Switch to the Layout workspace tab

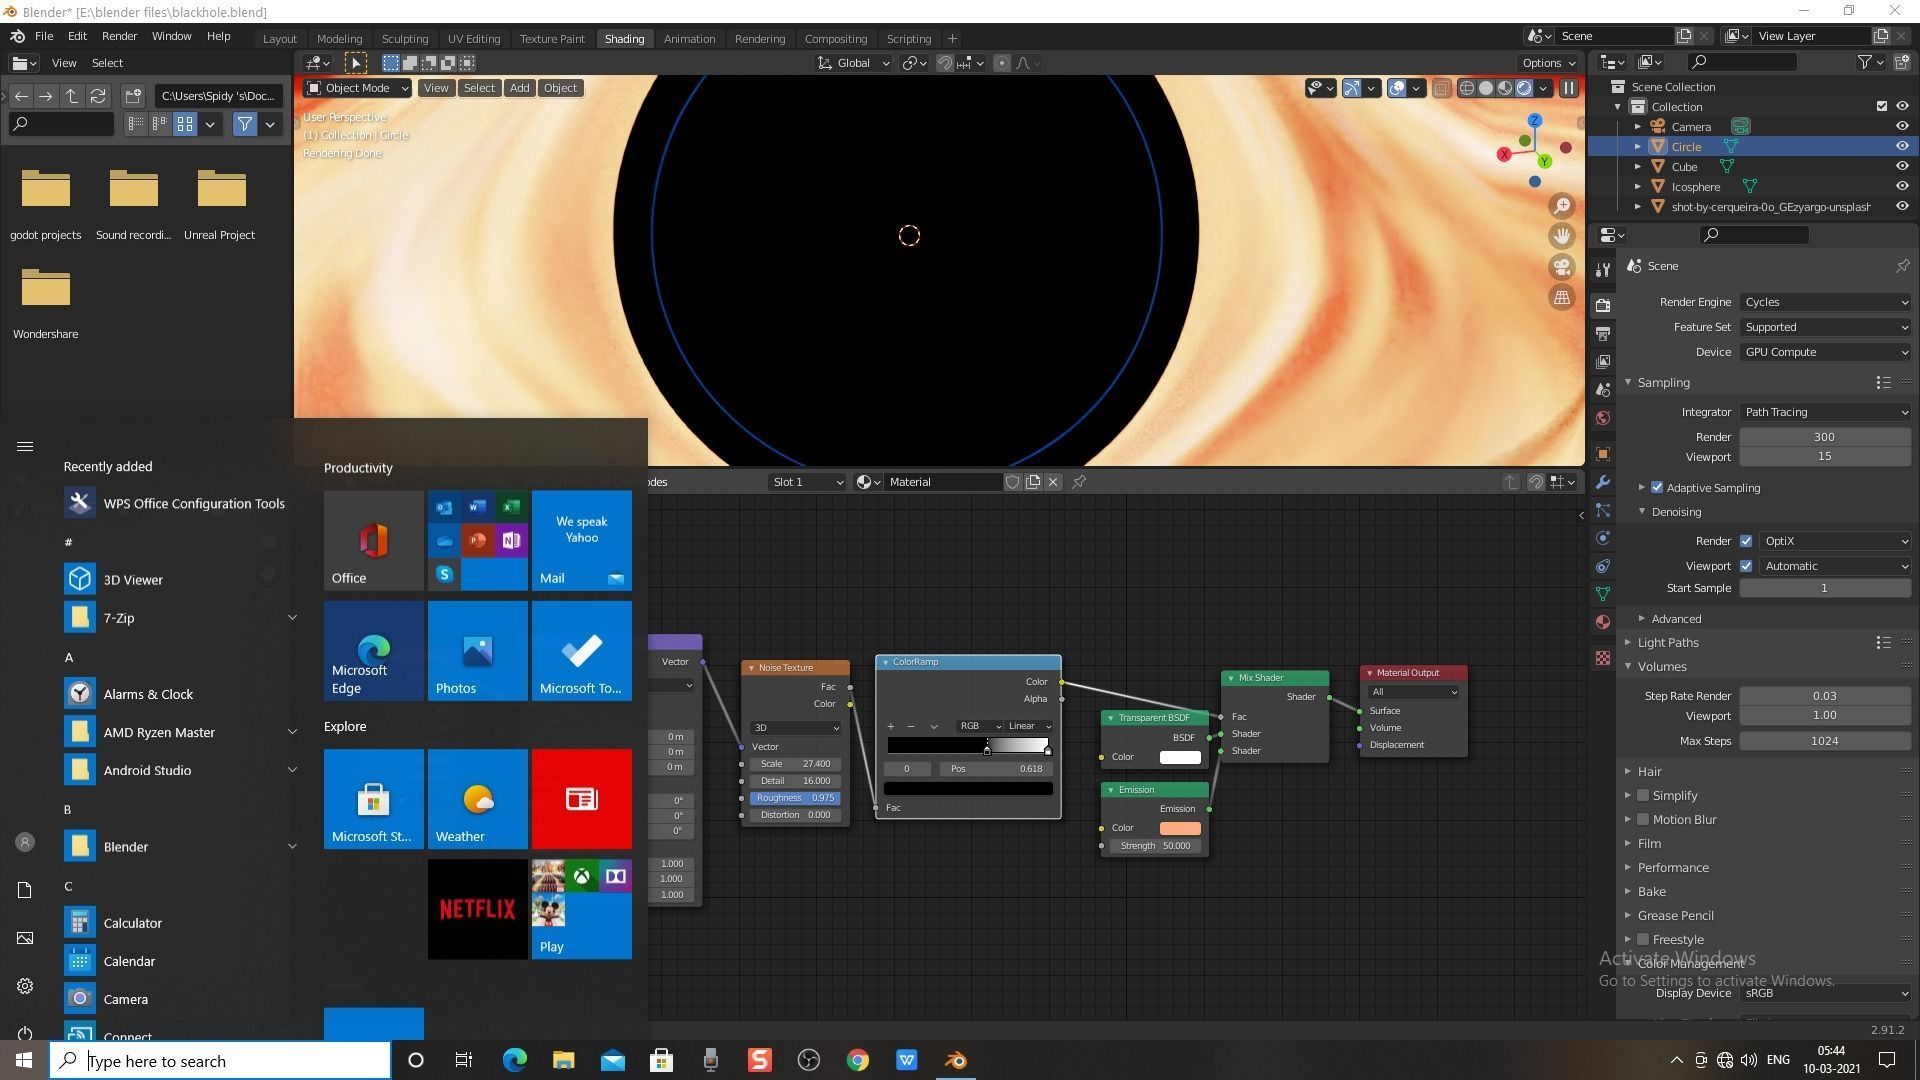[x=279, y=39]
